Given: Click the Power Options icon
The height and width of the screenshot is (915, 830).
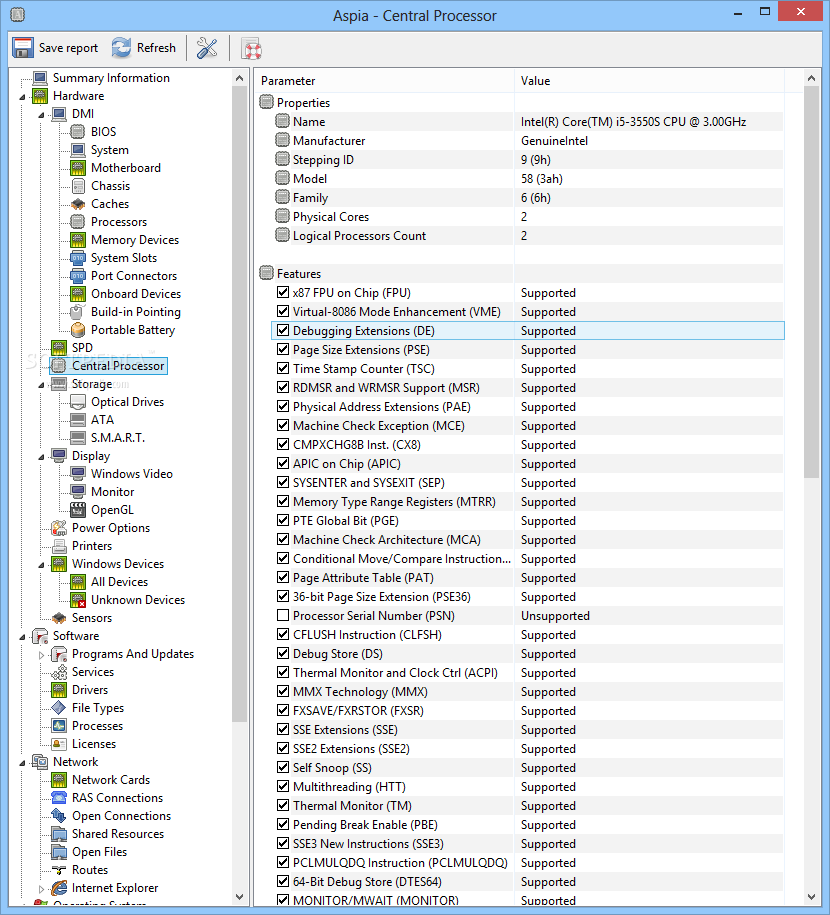Looking at the screenshot, I should [59, 528].
